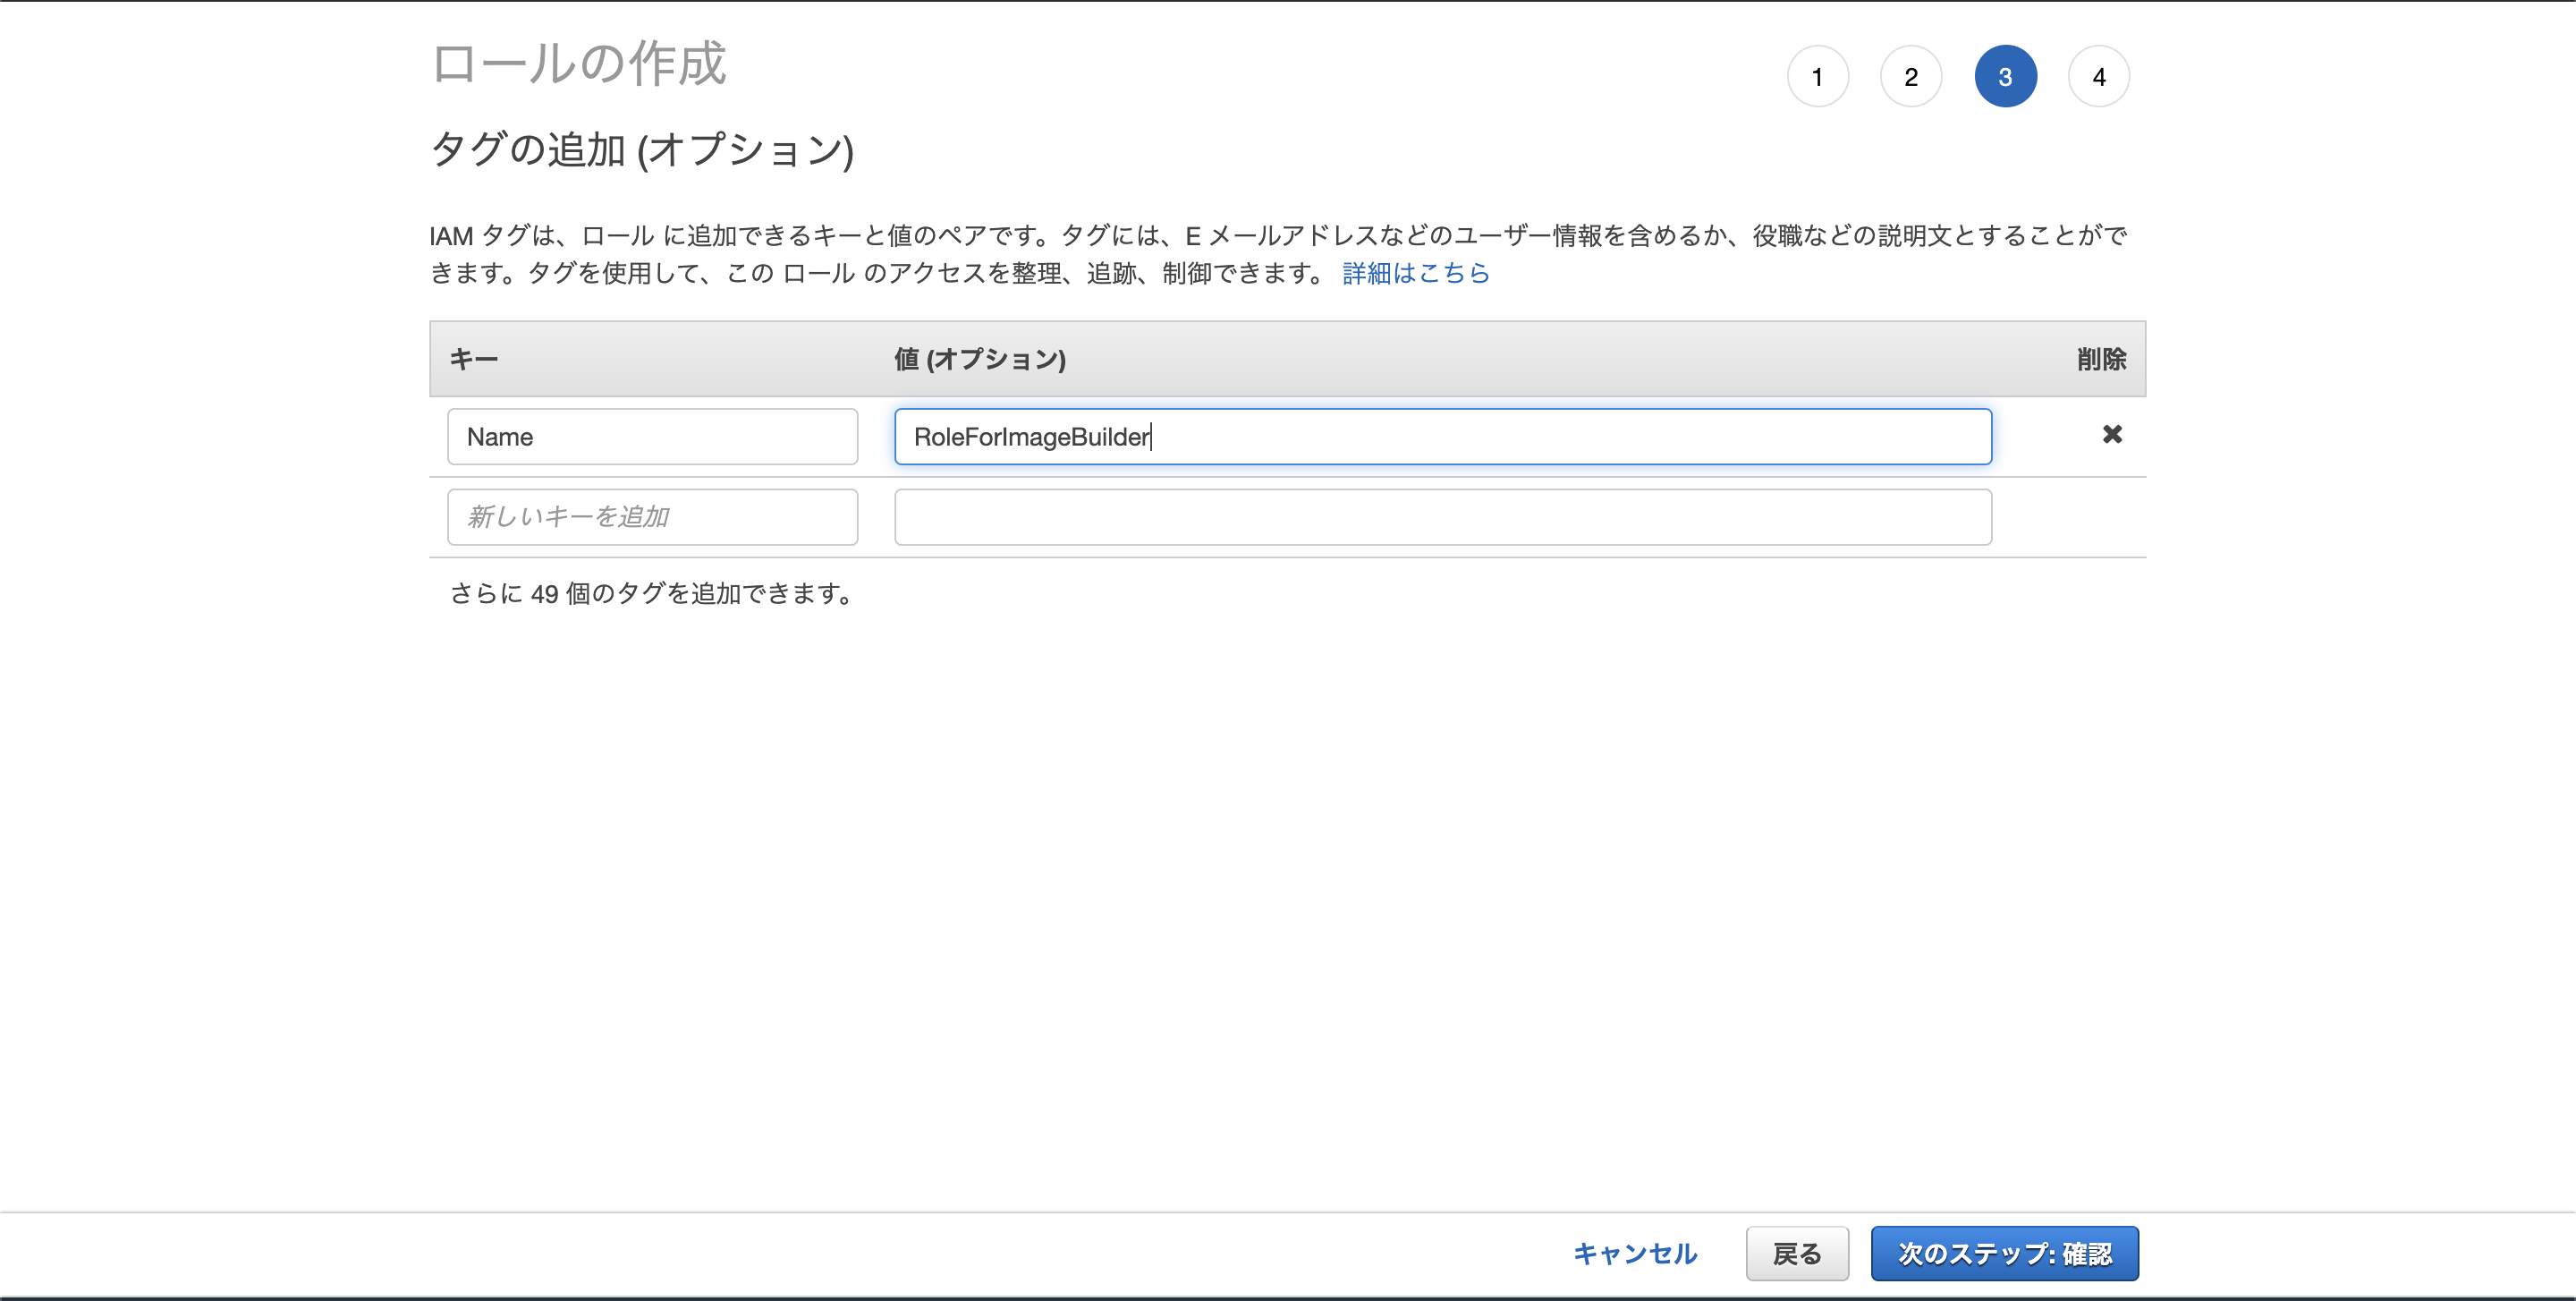Remove the Name tag with the X icon

tap(2112, 434)
